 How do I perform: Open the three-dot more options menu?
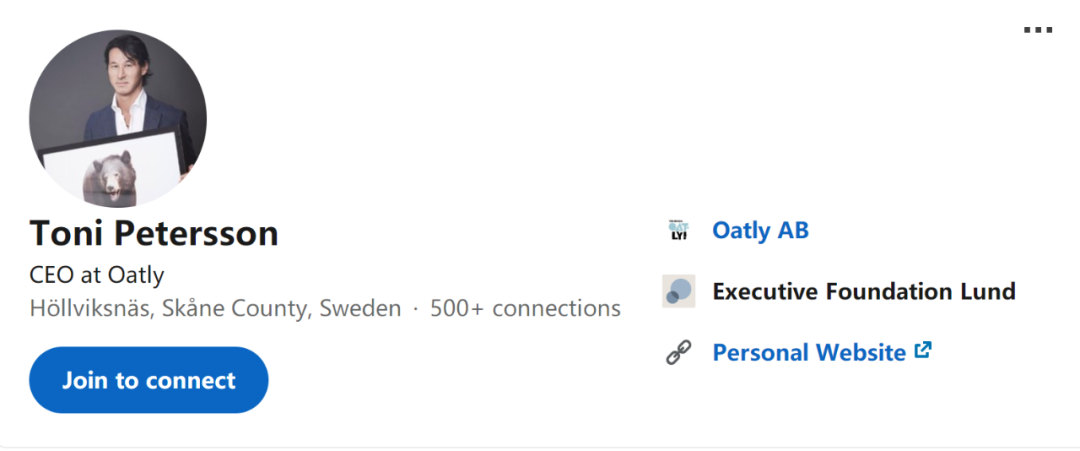[x=1038, y=30]
